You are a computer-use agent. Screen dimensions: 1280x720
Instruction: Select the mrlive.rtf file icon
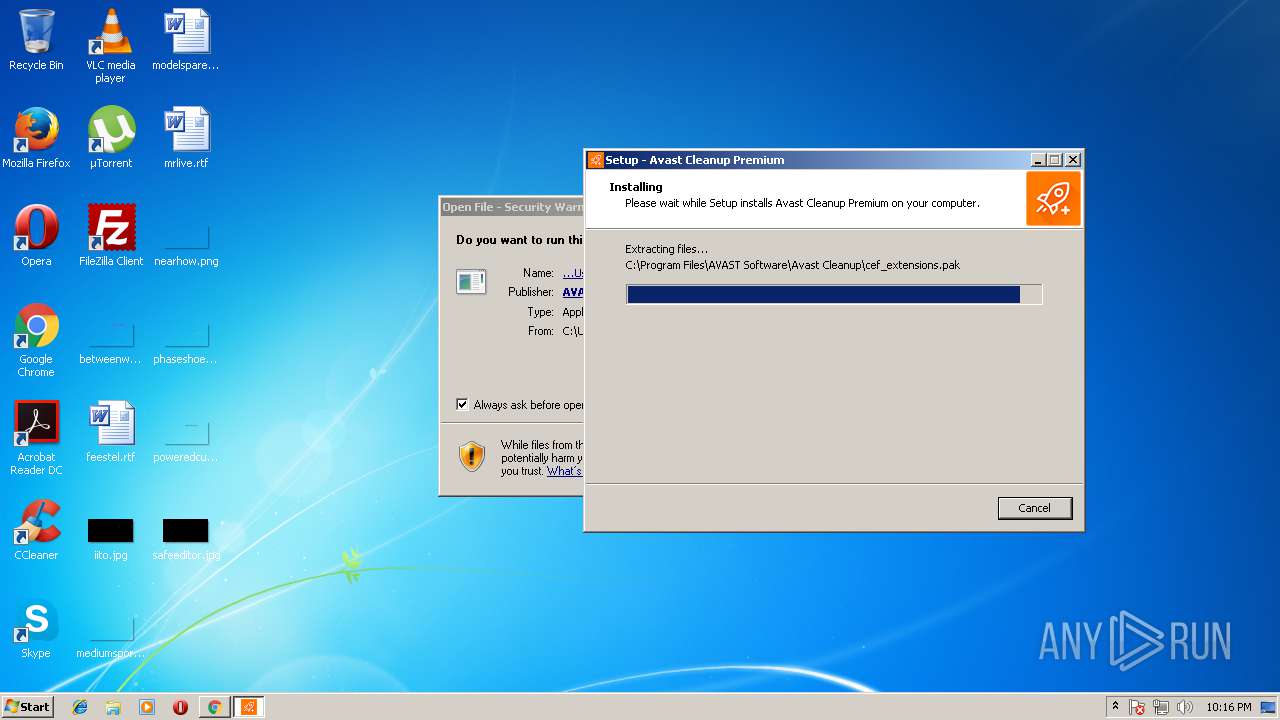point(186,138)
